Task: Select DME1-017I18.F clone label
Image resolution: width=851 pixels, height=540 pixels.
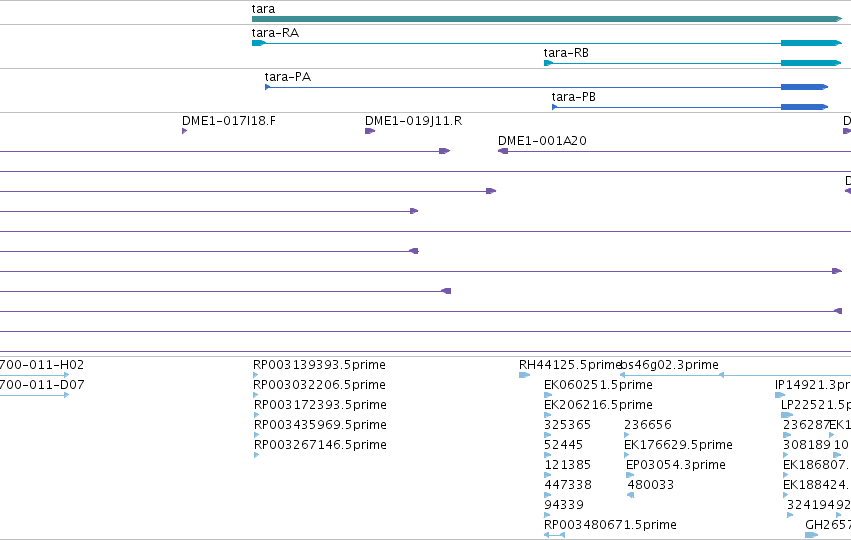Action: [228, 120]
